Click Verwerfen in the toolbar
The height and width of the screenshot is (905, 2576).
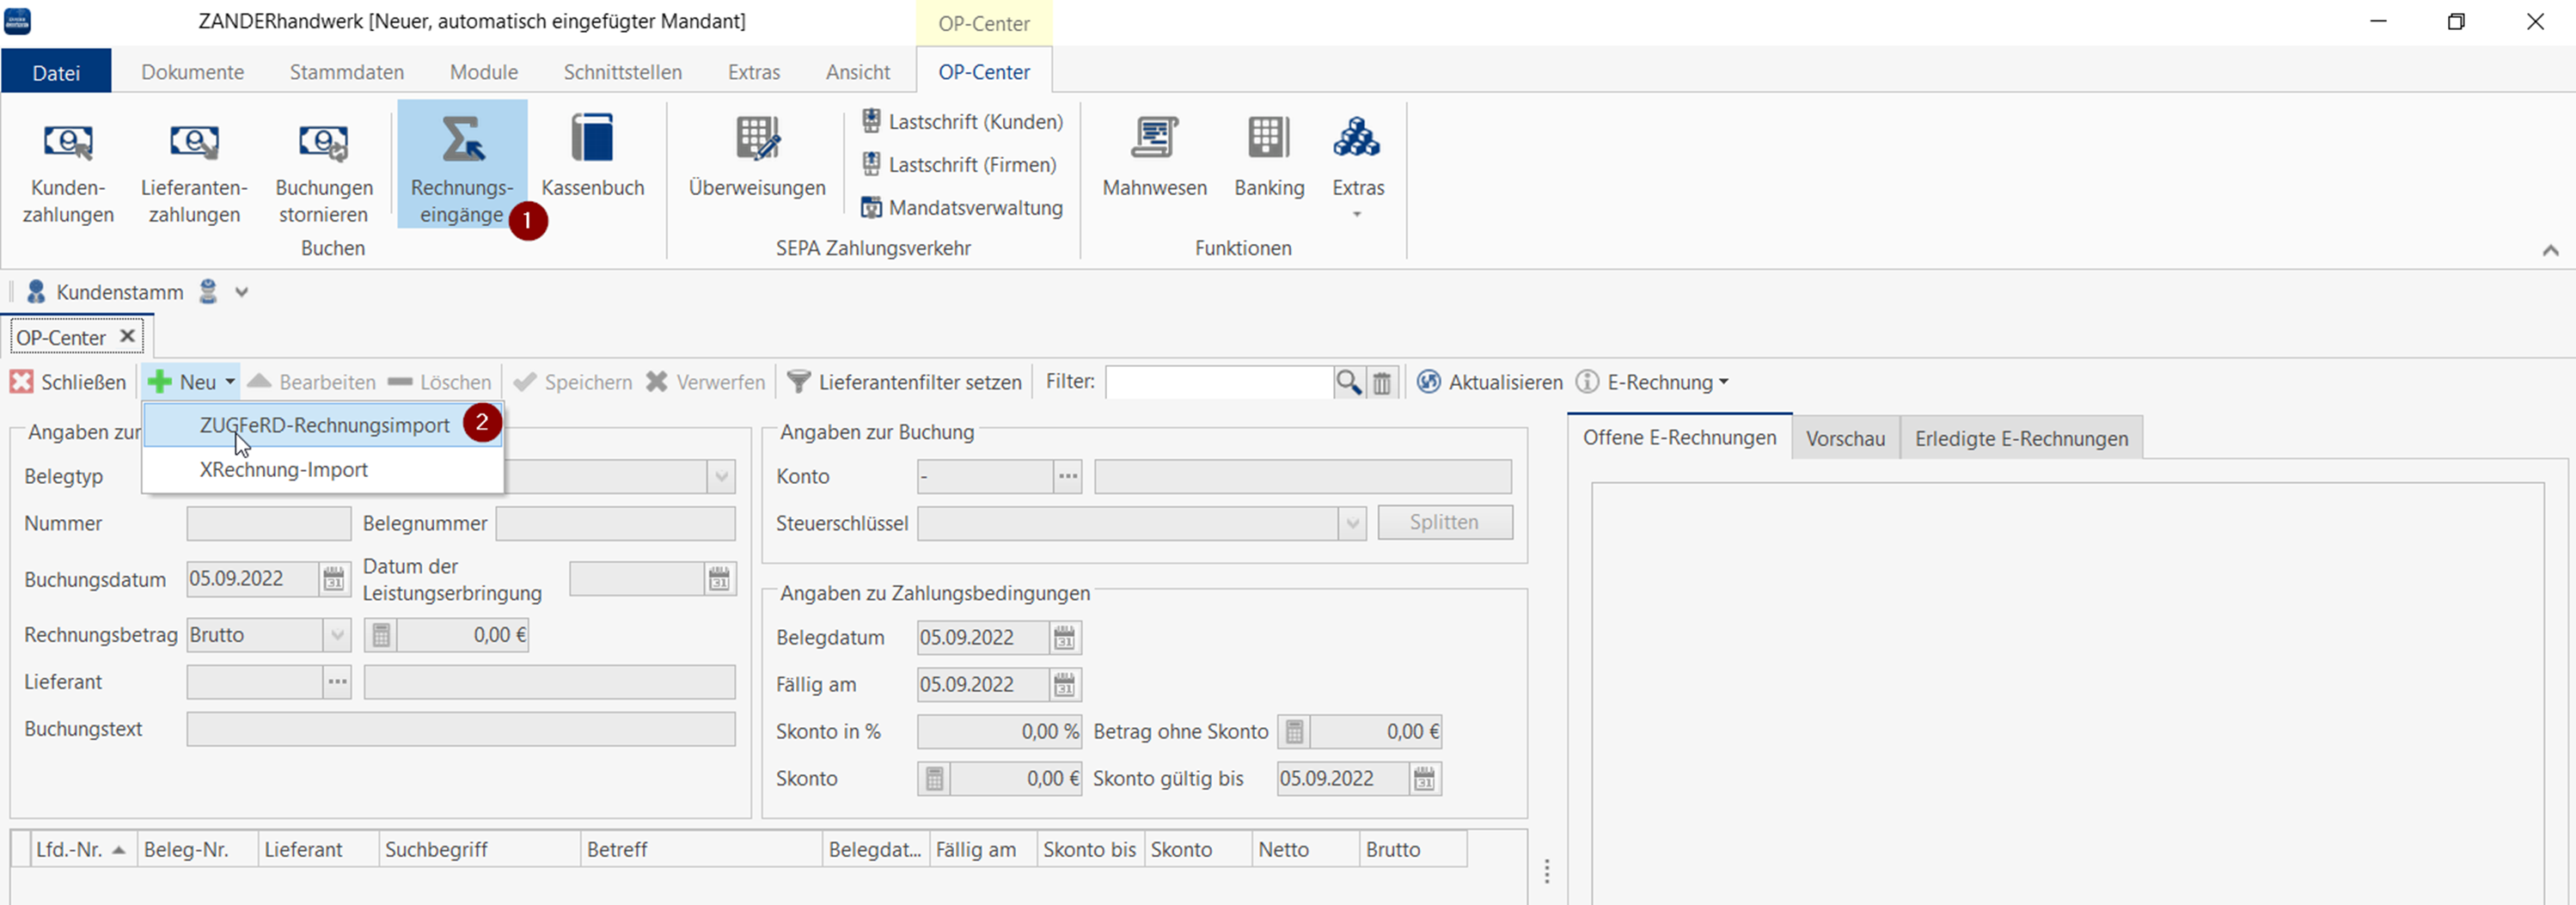705,382
